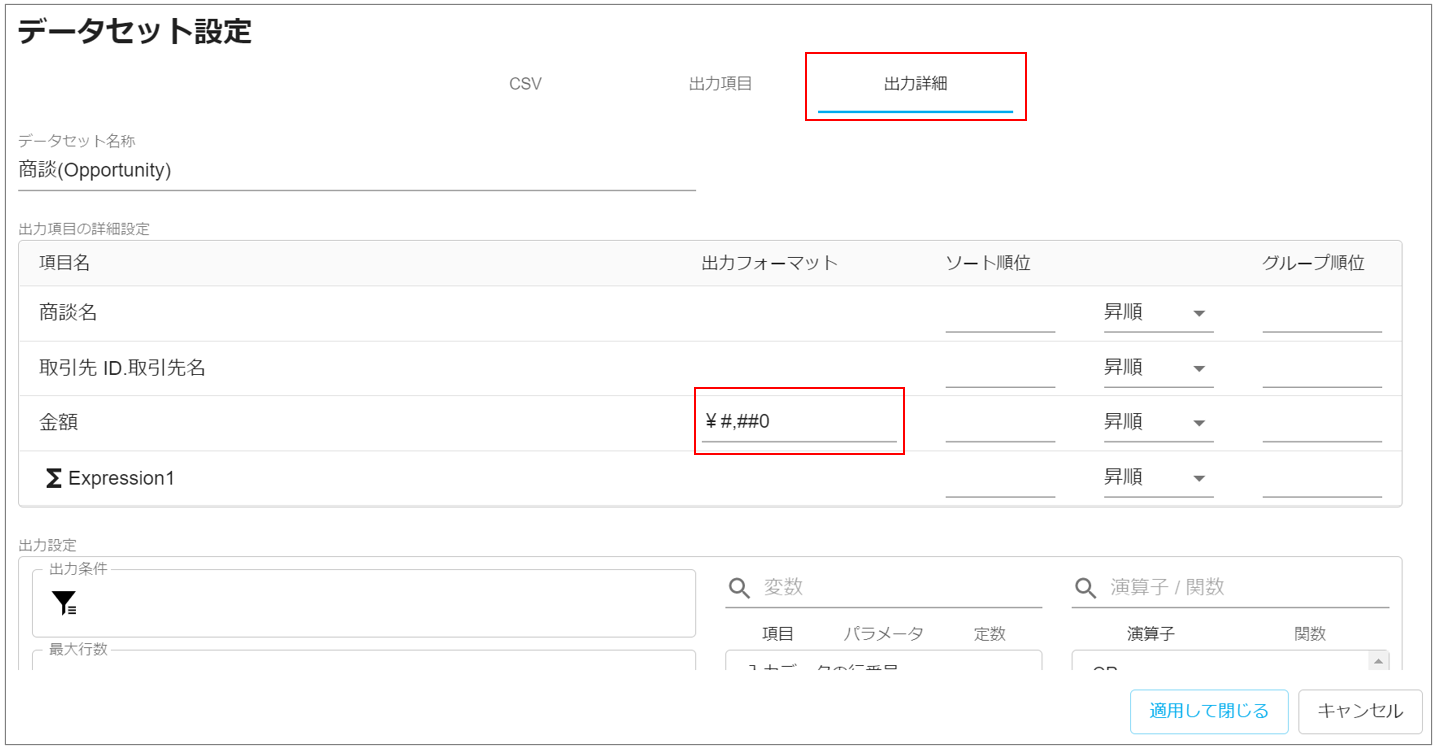This screenshot has width=1438, height=750.
Task: Click the キャンセル button
Action: click(x=1359, y=711)
